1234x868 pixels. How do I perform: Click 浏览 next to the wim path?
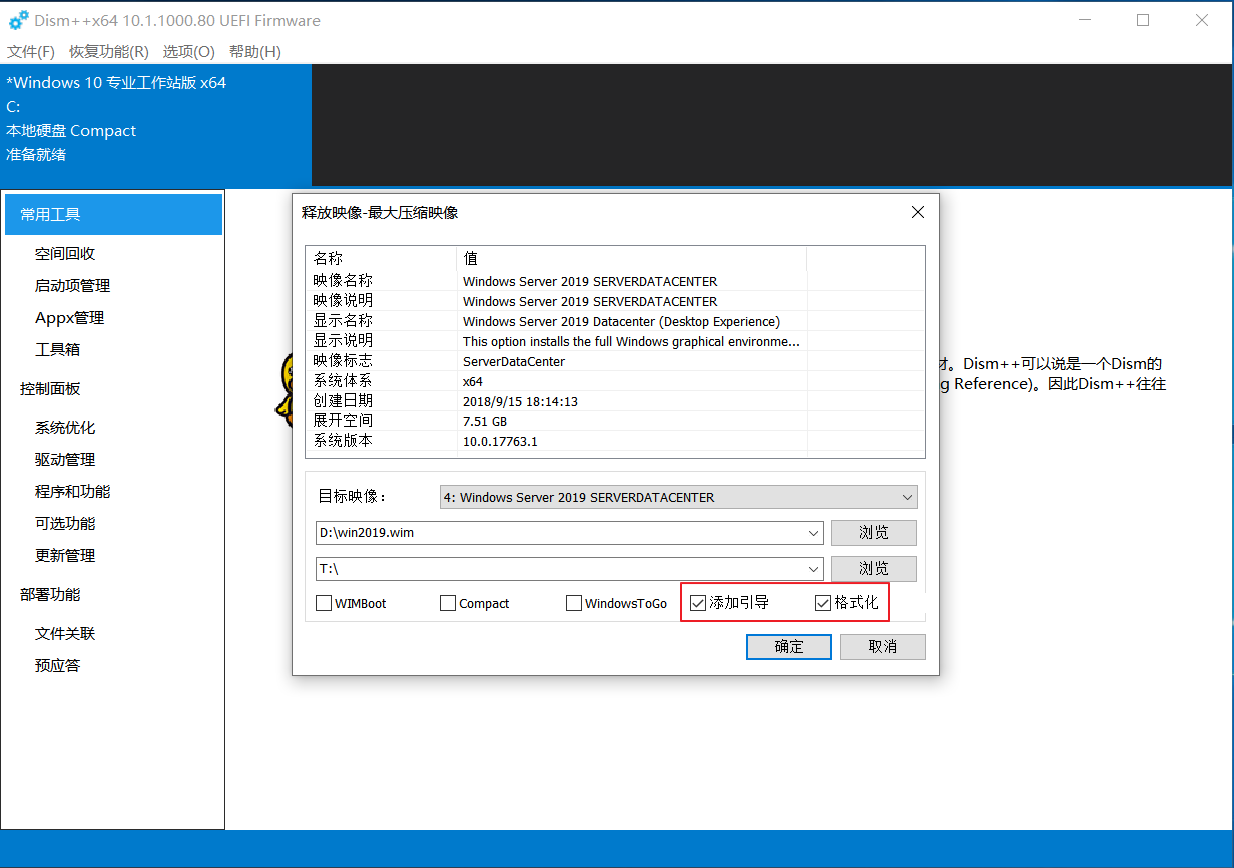pos(873,533)
